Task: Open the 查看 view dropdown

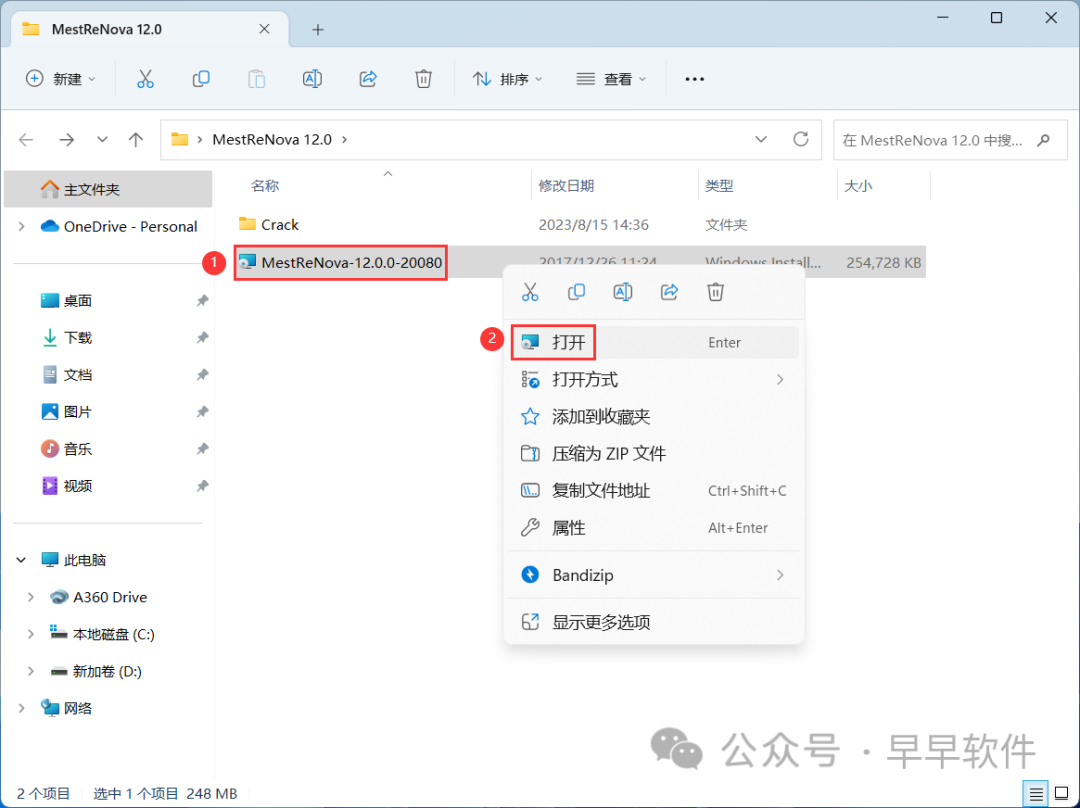Action: pos(612,79)
